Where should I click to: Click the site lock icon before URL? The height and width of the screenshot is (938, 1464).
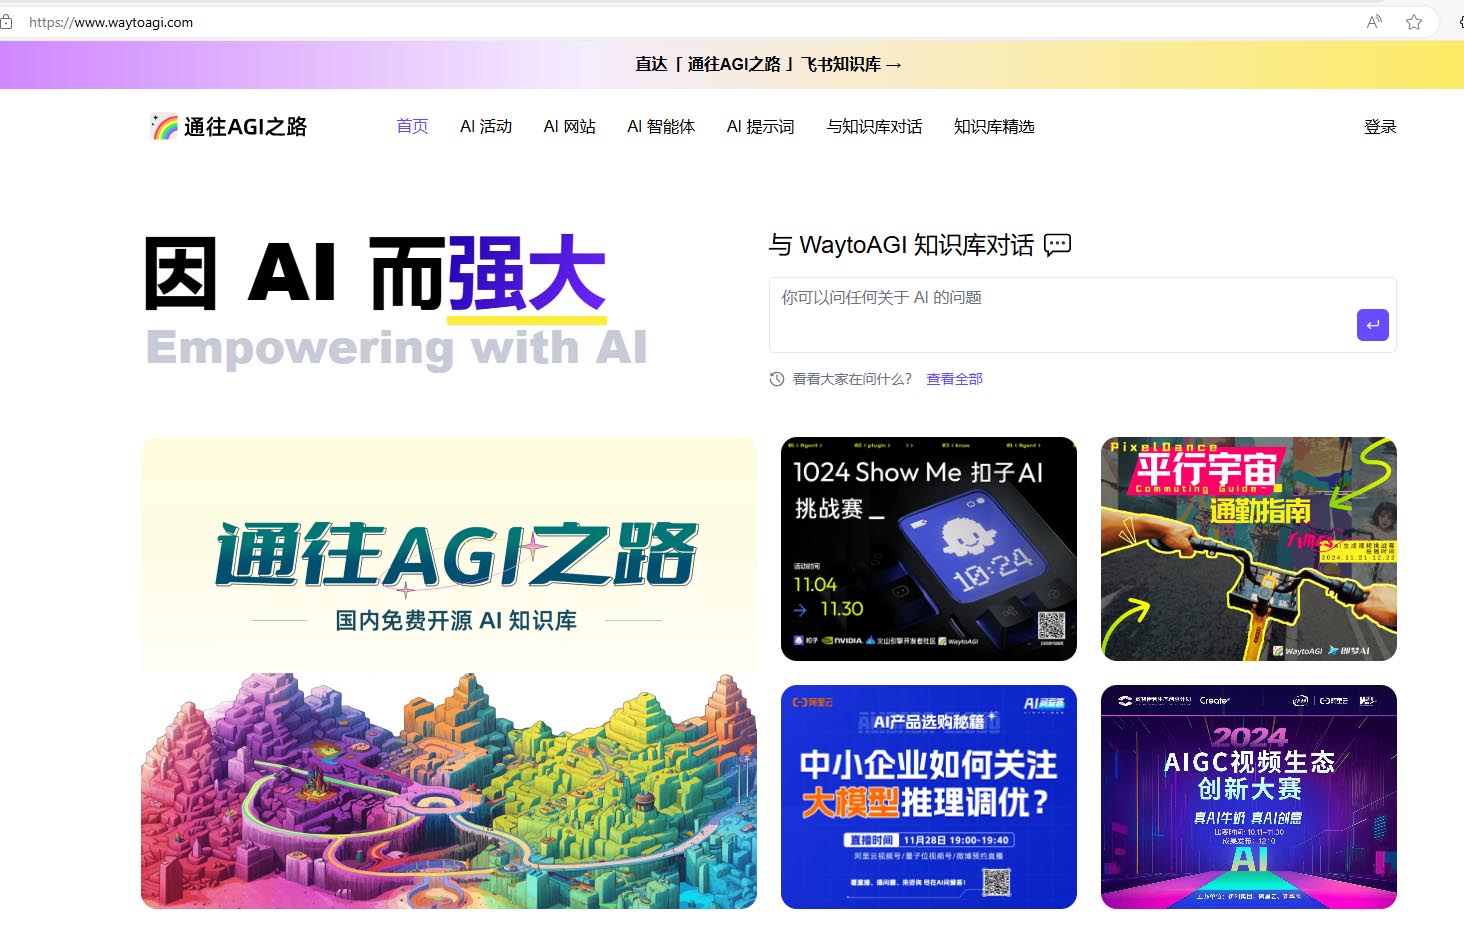pyautogui.click(x=7, y=22)
